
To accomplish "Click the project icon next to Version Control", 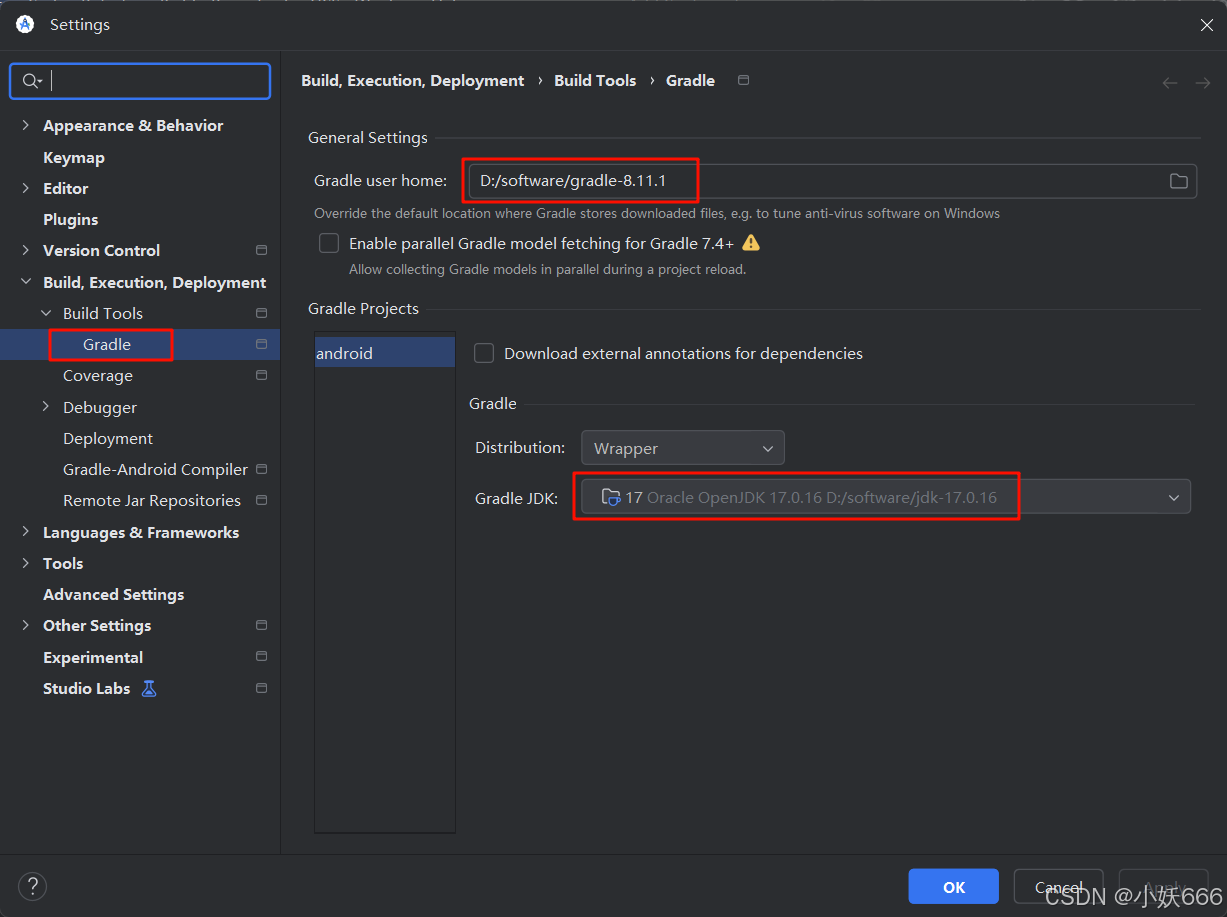I will (x=261, y=250).
